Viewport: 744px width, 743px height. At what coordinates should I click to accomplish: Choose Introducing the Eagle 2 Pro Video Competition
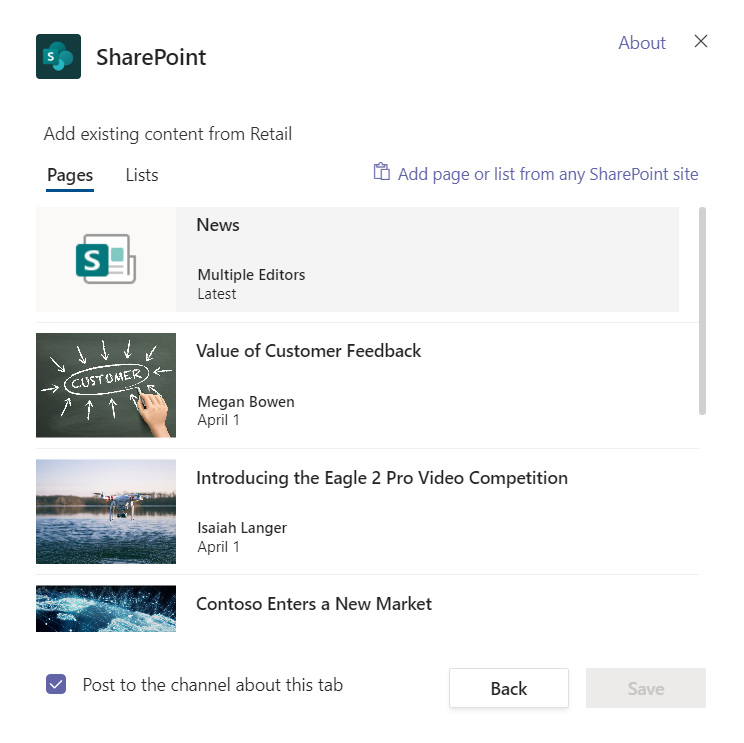click(x=382, y=478)
